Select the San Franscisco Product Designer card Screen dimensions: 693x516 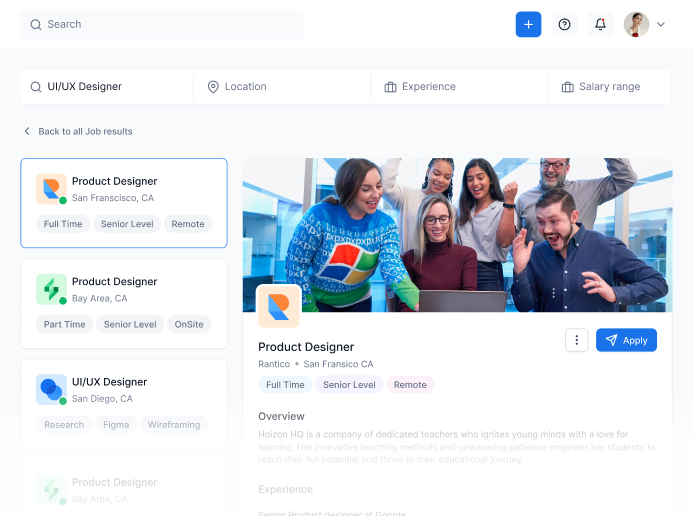124,203
